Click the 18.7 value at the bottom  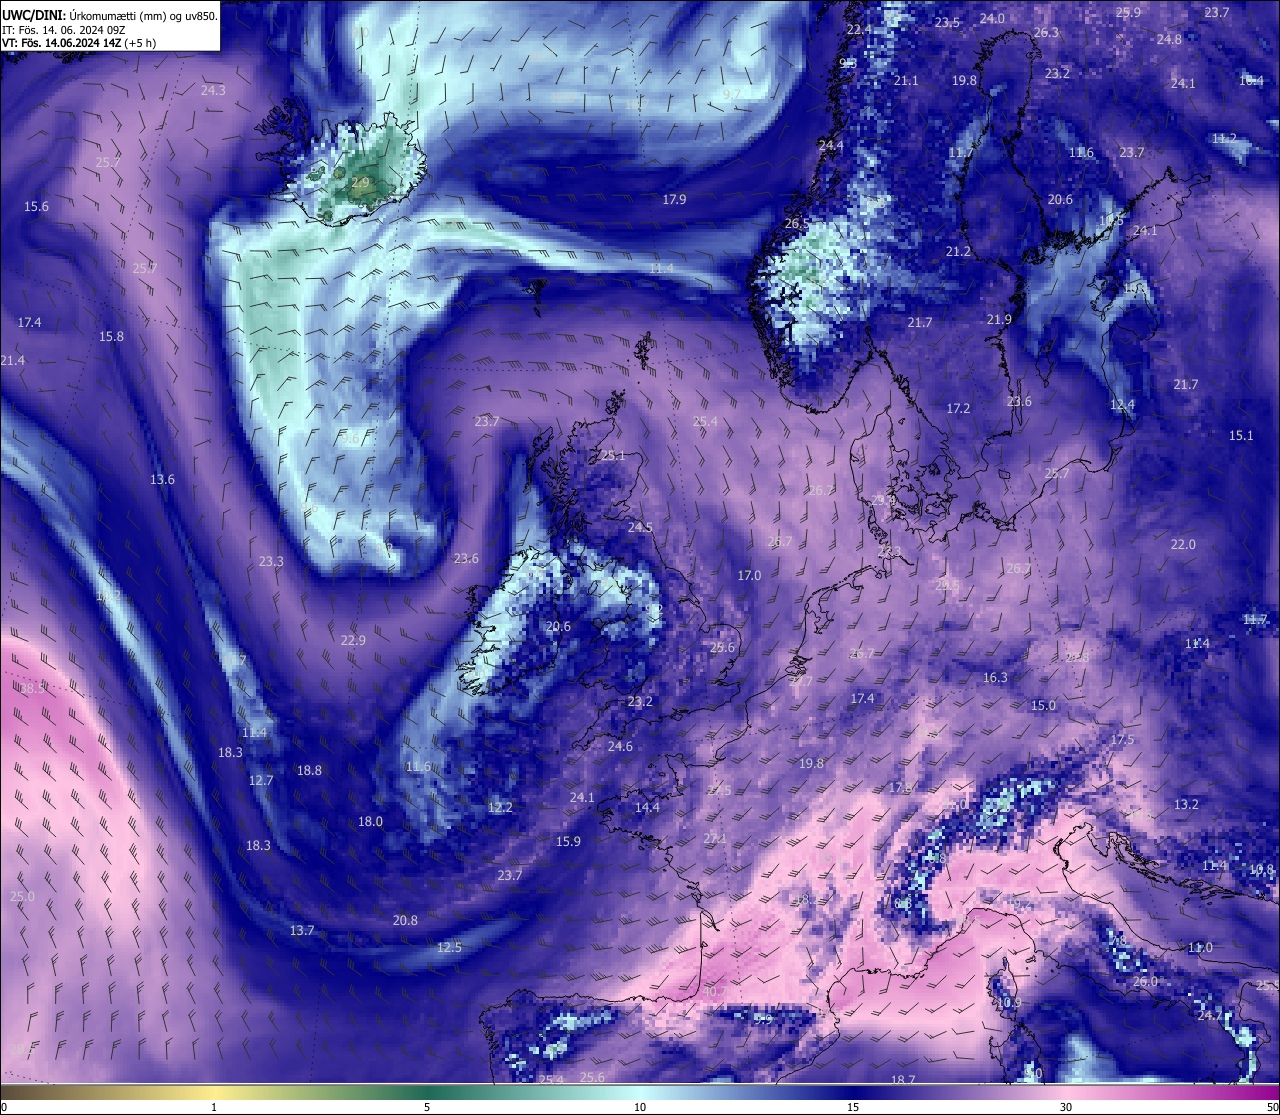pyautogui.click(x=903, y=1079)
